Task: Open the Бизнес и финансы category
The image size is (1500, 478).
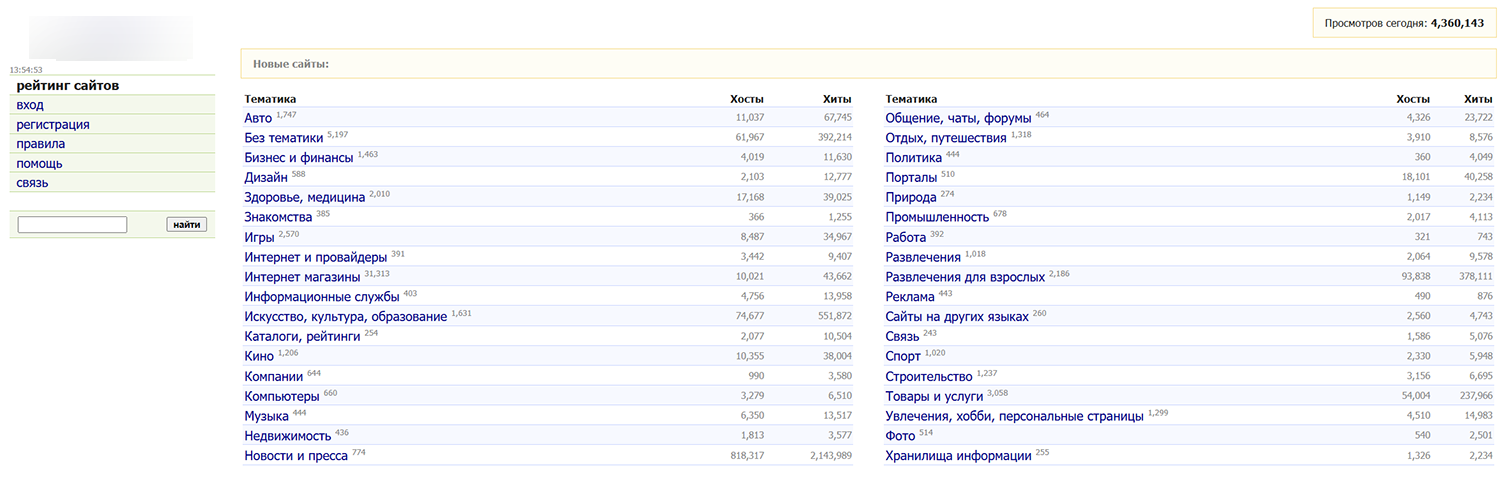Action: click(x=299, y=158)
